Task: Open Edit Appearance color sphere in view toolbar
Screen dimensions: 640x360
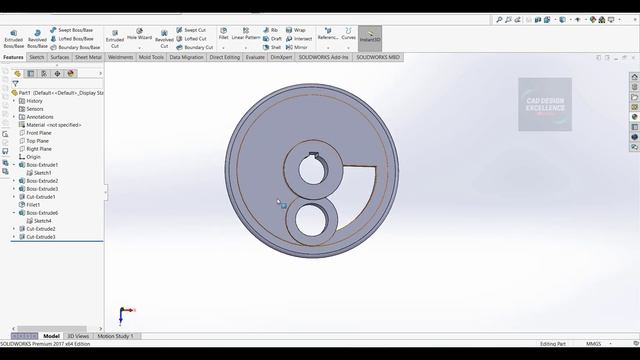Action: (x=593, y=20)
